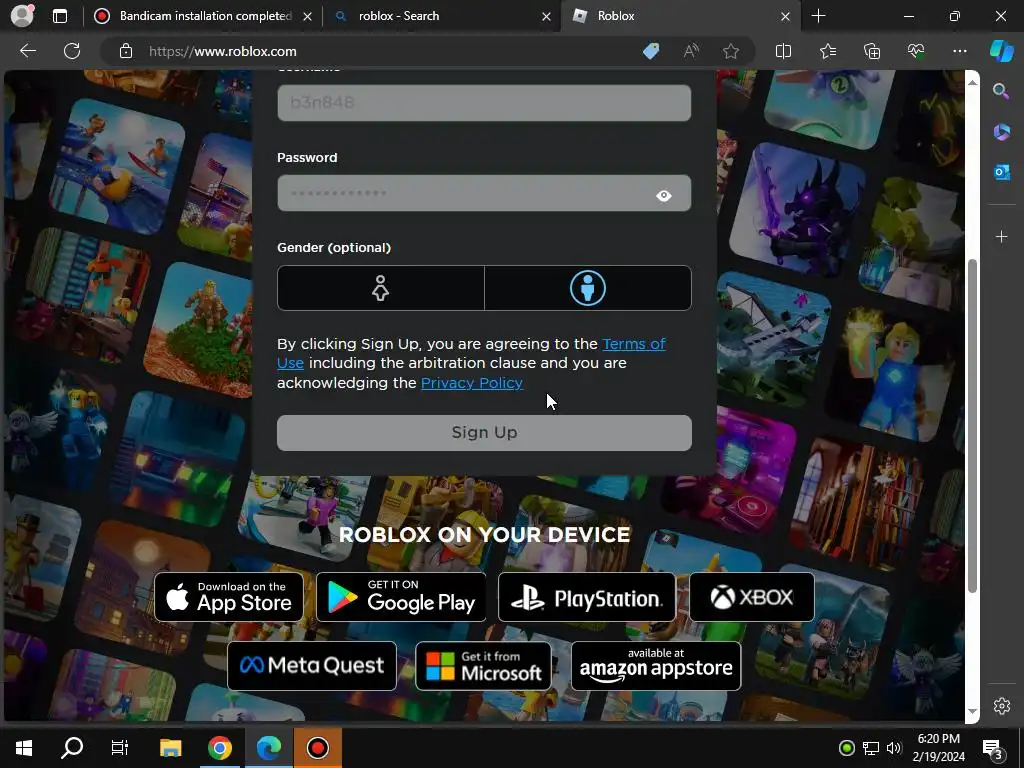Click the page vertical scrollbar thumb
This screenshot has width=1024, height=768.
[x=972, y=426]
